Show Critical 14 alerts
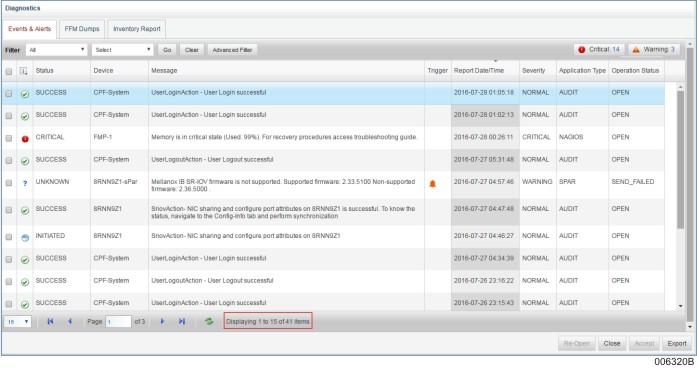Image resolution: width=697 pixels, height=369 pixels. tap(599, 49)
